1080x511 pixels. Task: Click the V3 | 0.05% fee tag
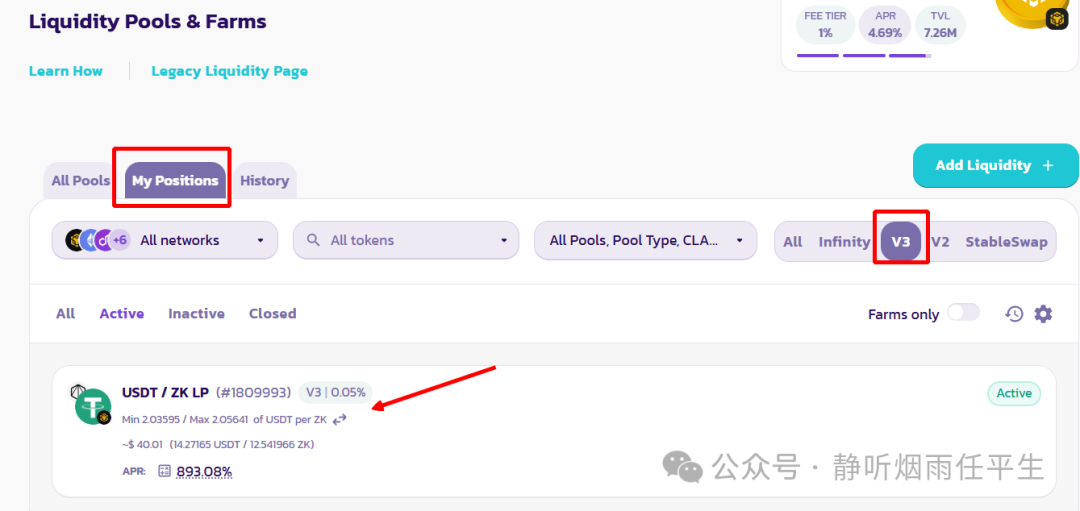[335, 393]
